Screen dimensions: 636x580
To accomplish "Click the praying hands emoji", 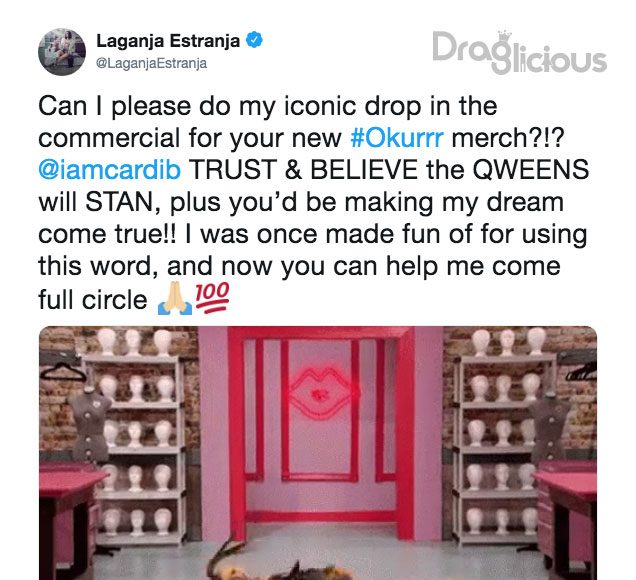I will coord(174,298).
